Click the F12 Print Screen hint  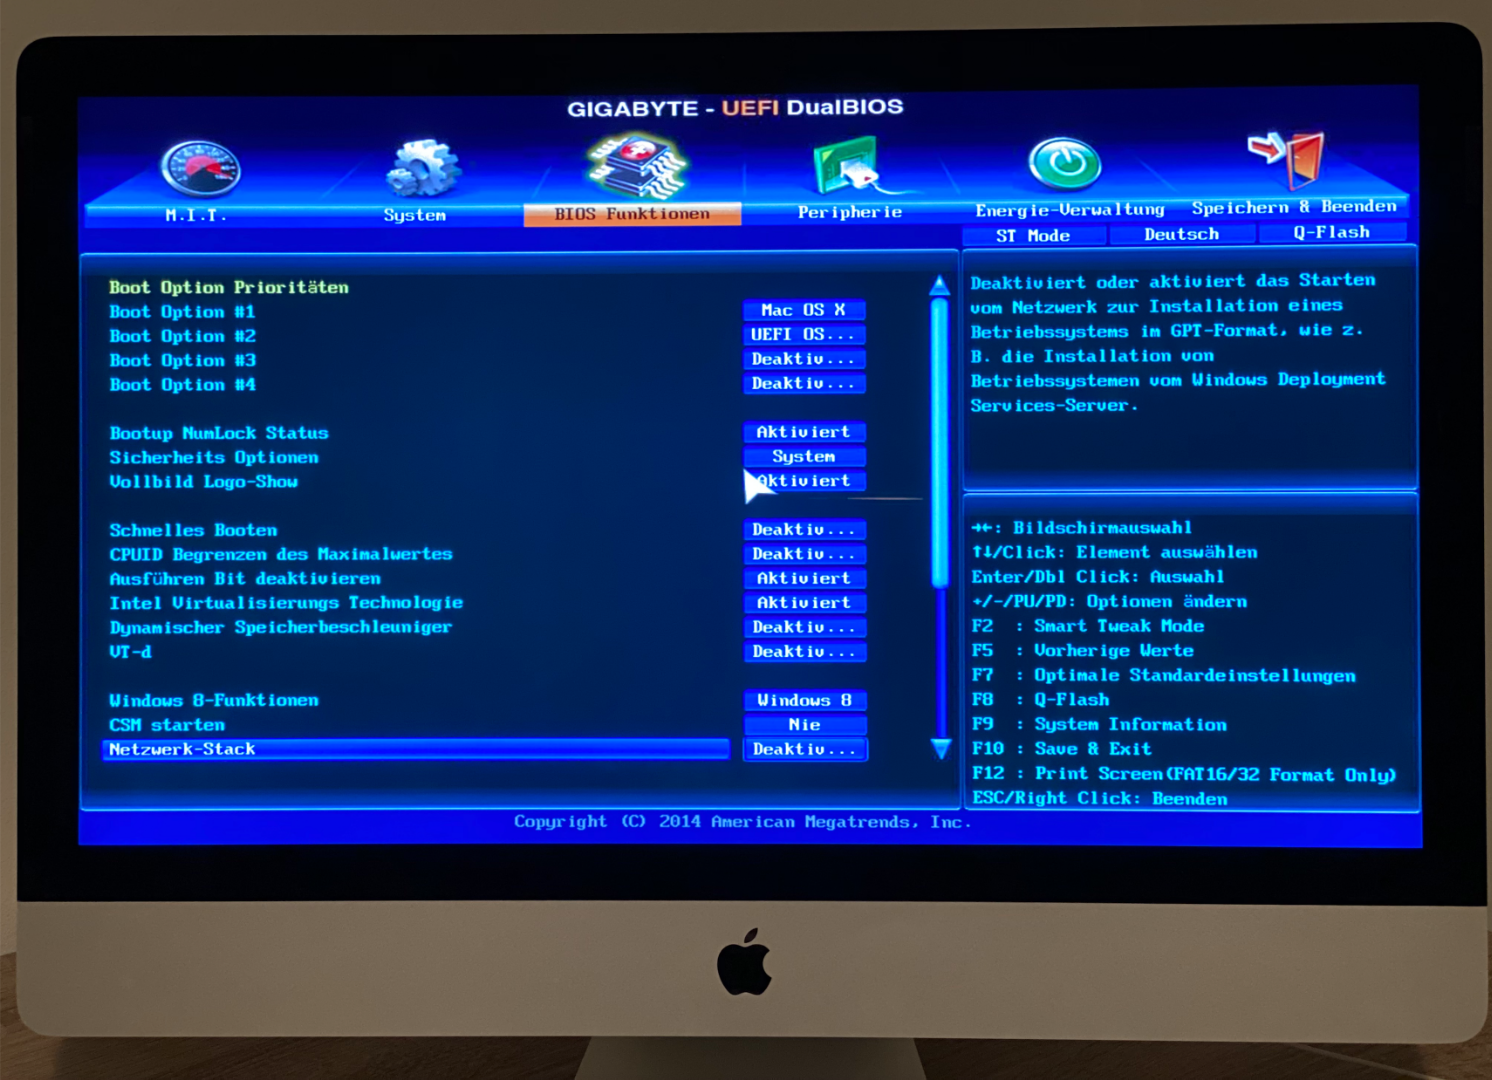(1184, 774)
